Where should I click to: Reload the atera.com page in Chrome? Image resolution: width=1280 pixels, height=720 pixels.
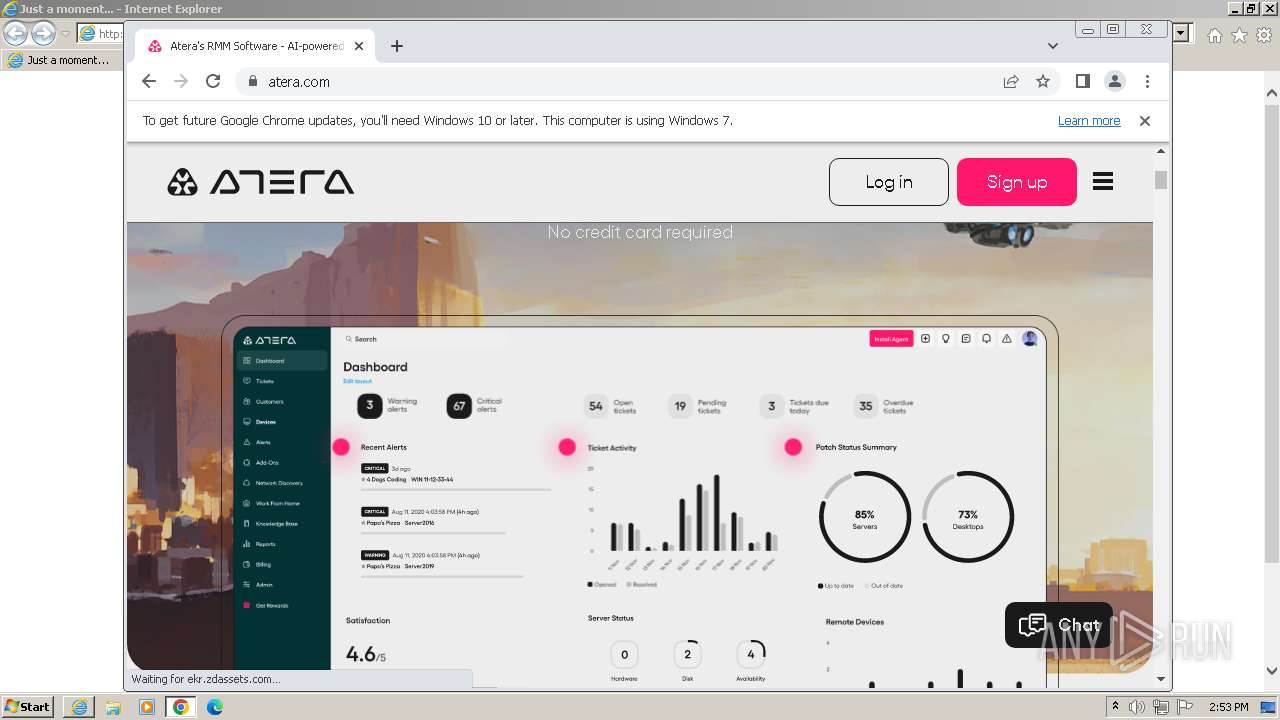click(213, 82)
